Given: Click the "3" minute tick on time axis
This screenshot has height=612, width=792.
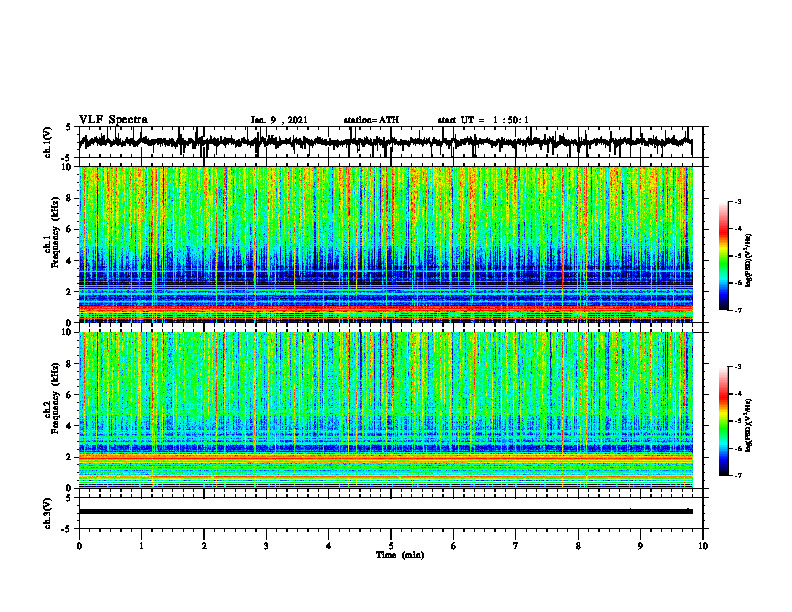Looking at the screenshot, I should pyautogui.click(x=266, y=546).
